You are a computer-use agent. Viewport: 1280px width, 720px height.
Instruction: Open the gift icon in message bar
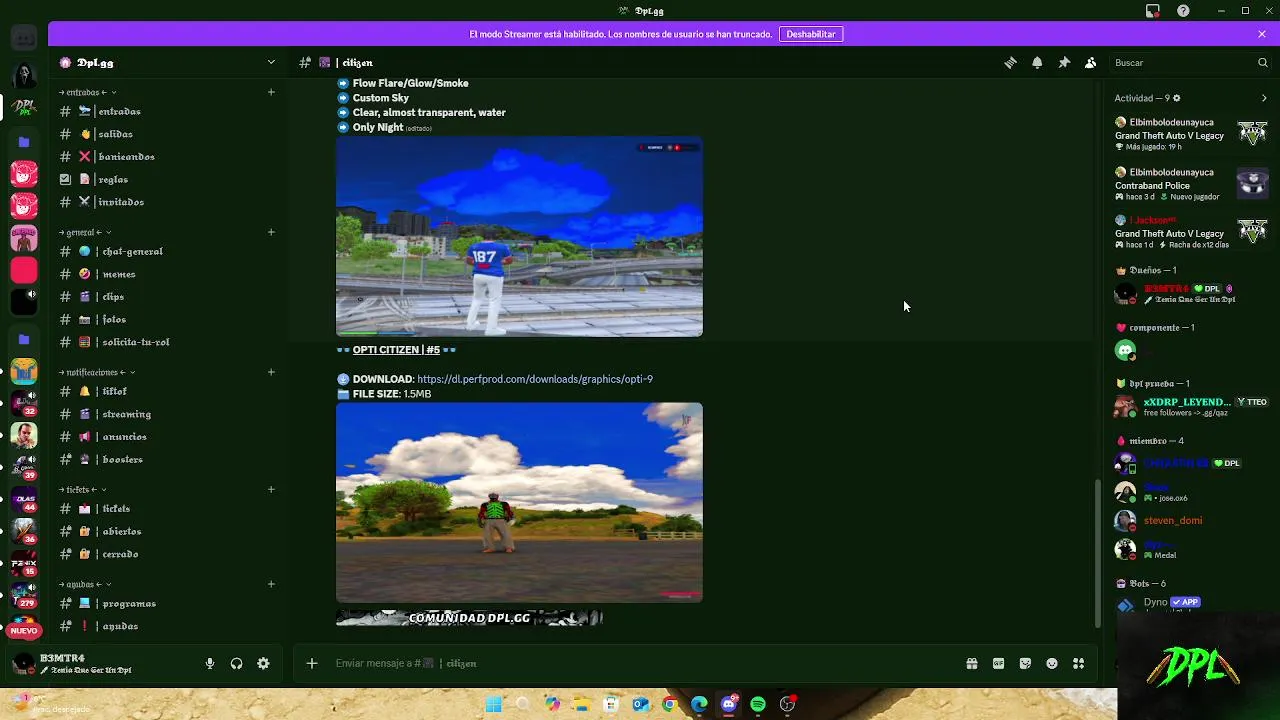point(971,663)
